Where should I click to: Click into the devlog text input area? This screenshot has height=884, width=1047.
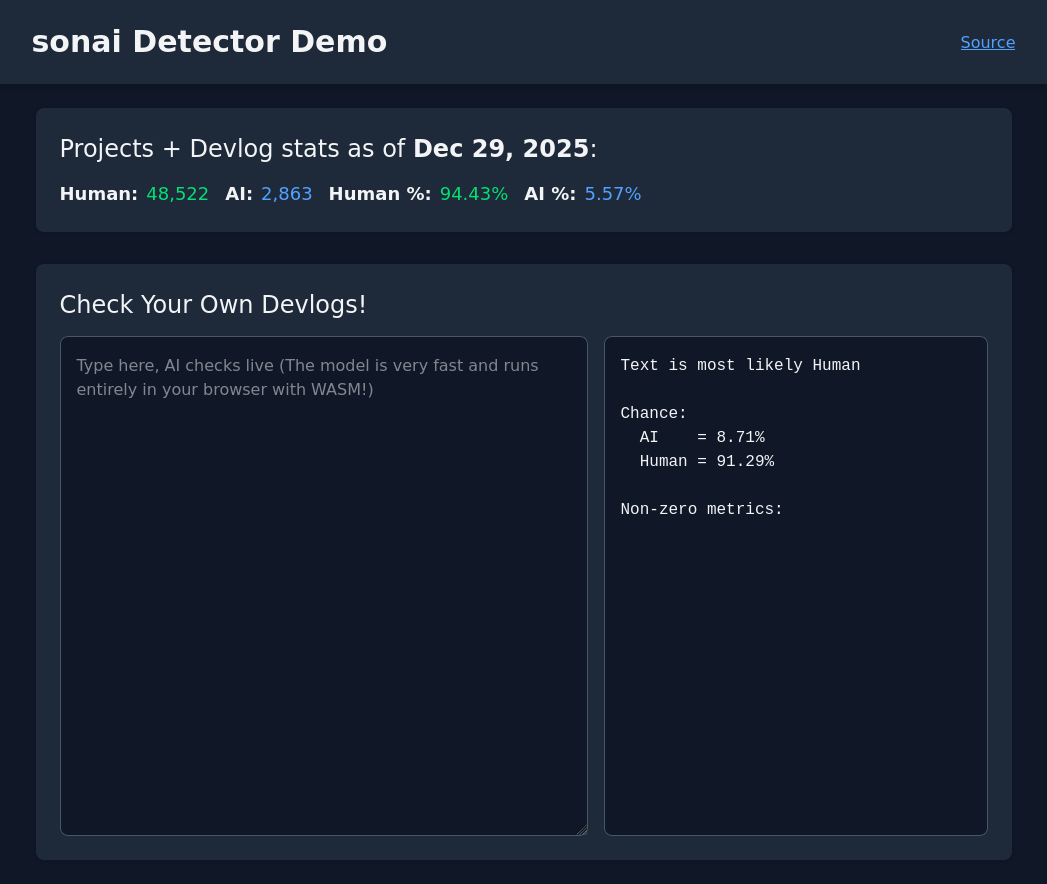323,585
